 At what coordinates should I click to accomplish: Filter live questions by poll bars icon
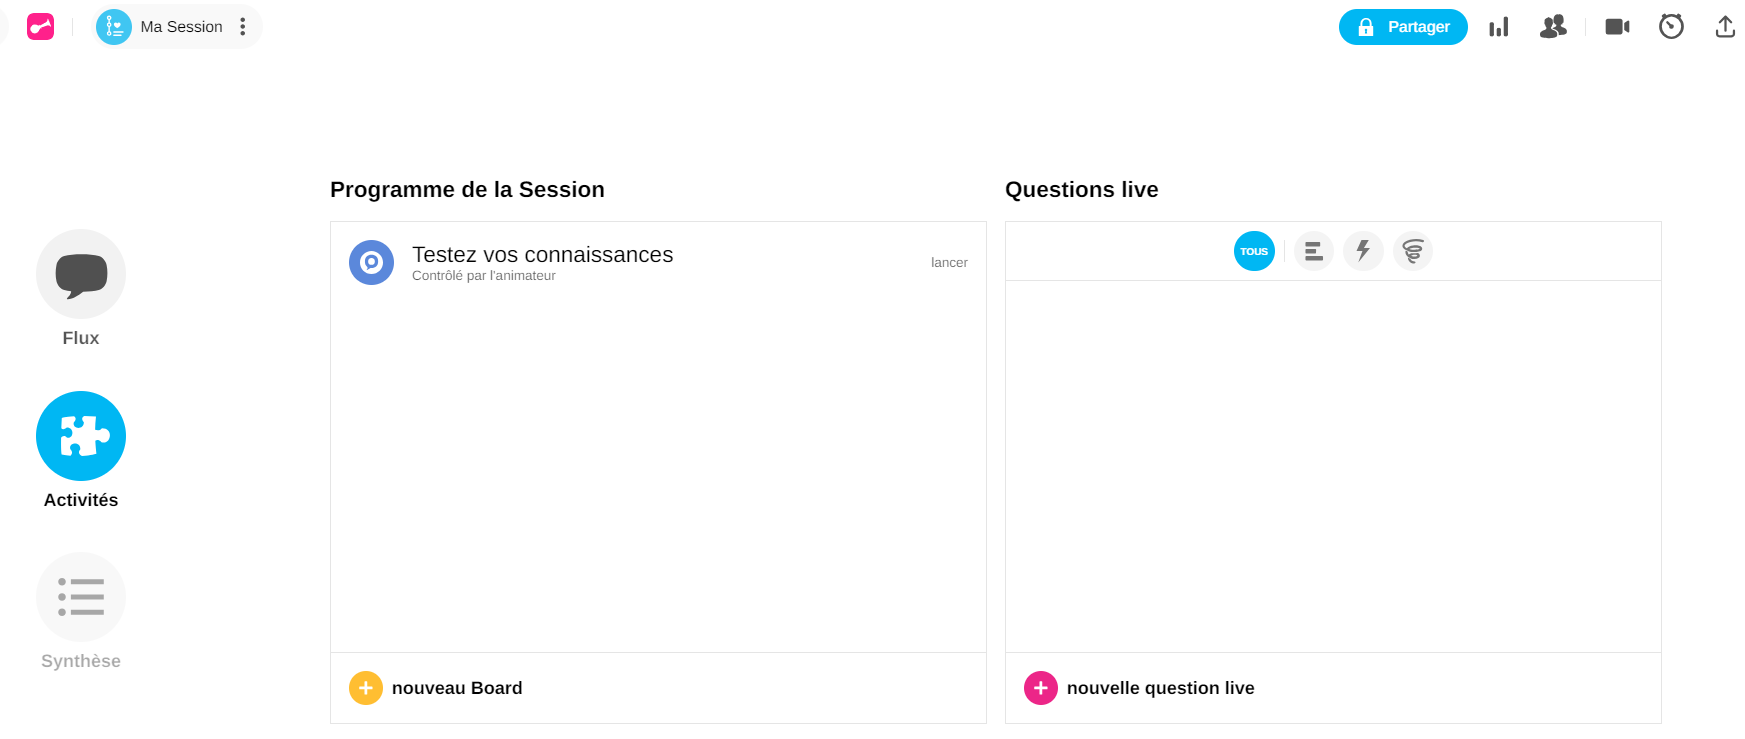[1314, 251]
